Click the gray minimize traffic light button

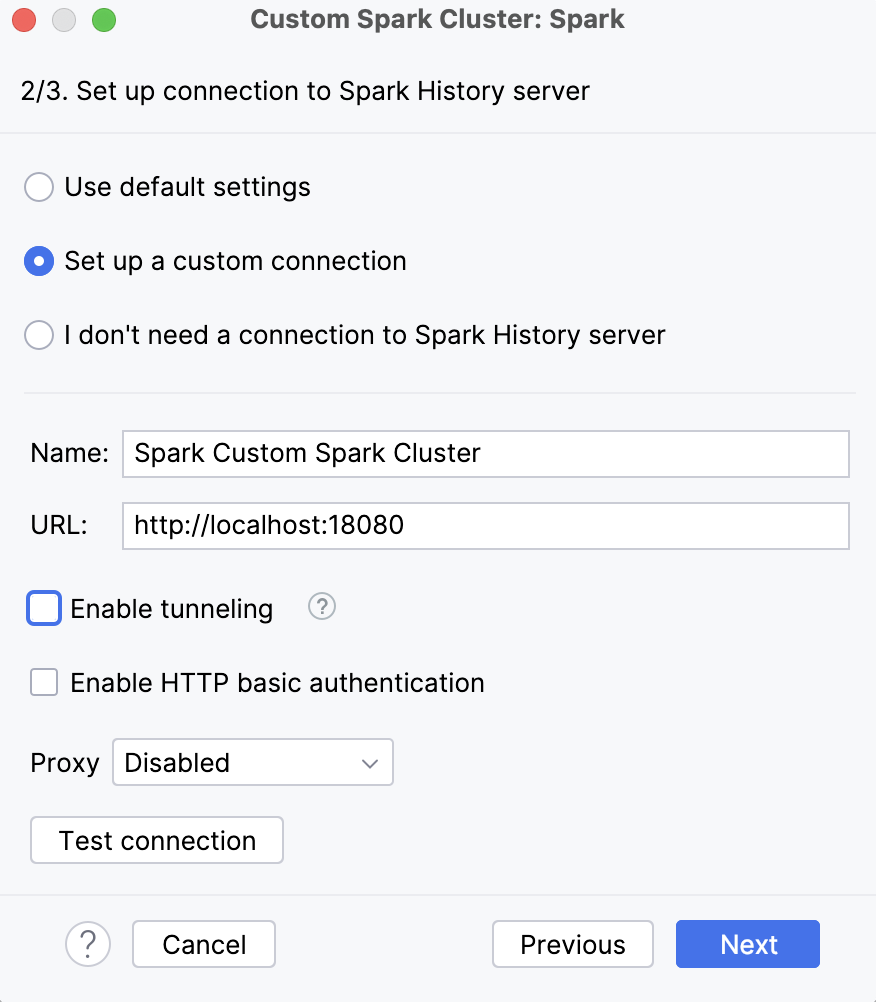coord(64,19)
